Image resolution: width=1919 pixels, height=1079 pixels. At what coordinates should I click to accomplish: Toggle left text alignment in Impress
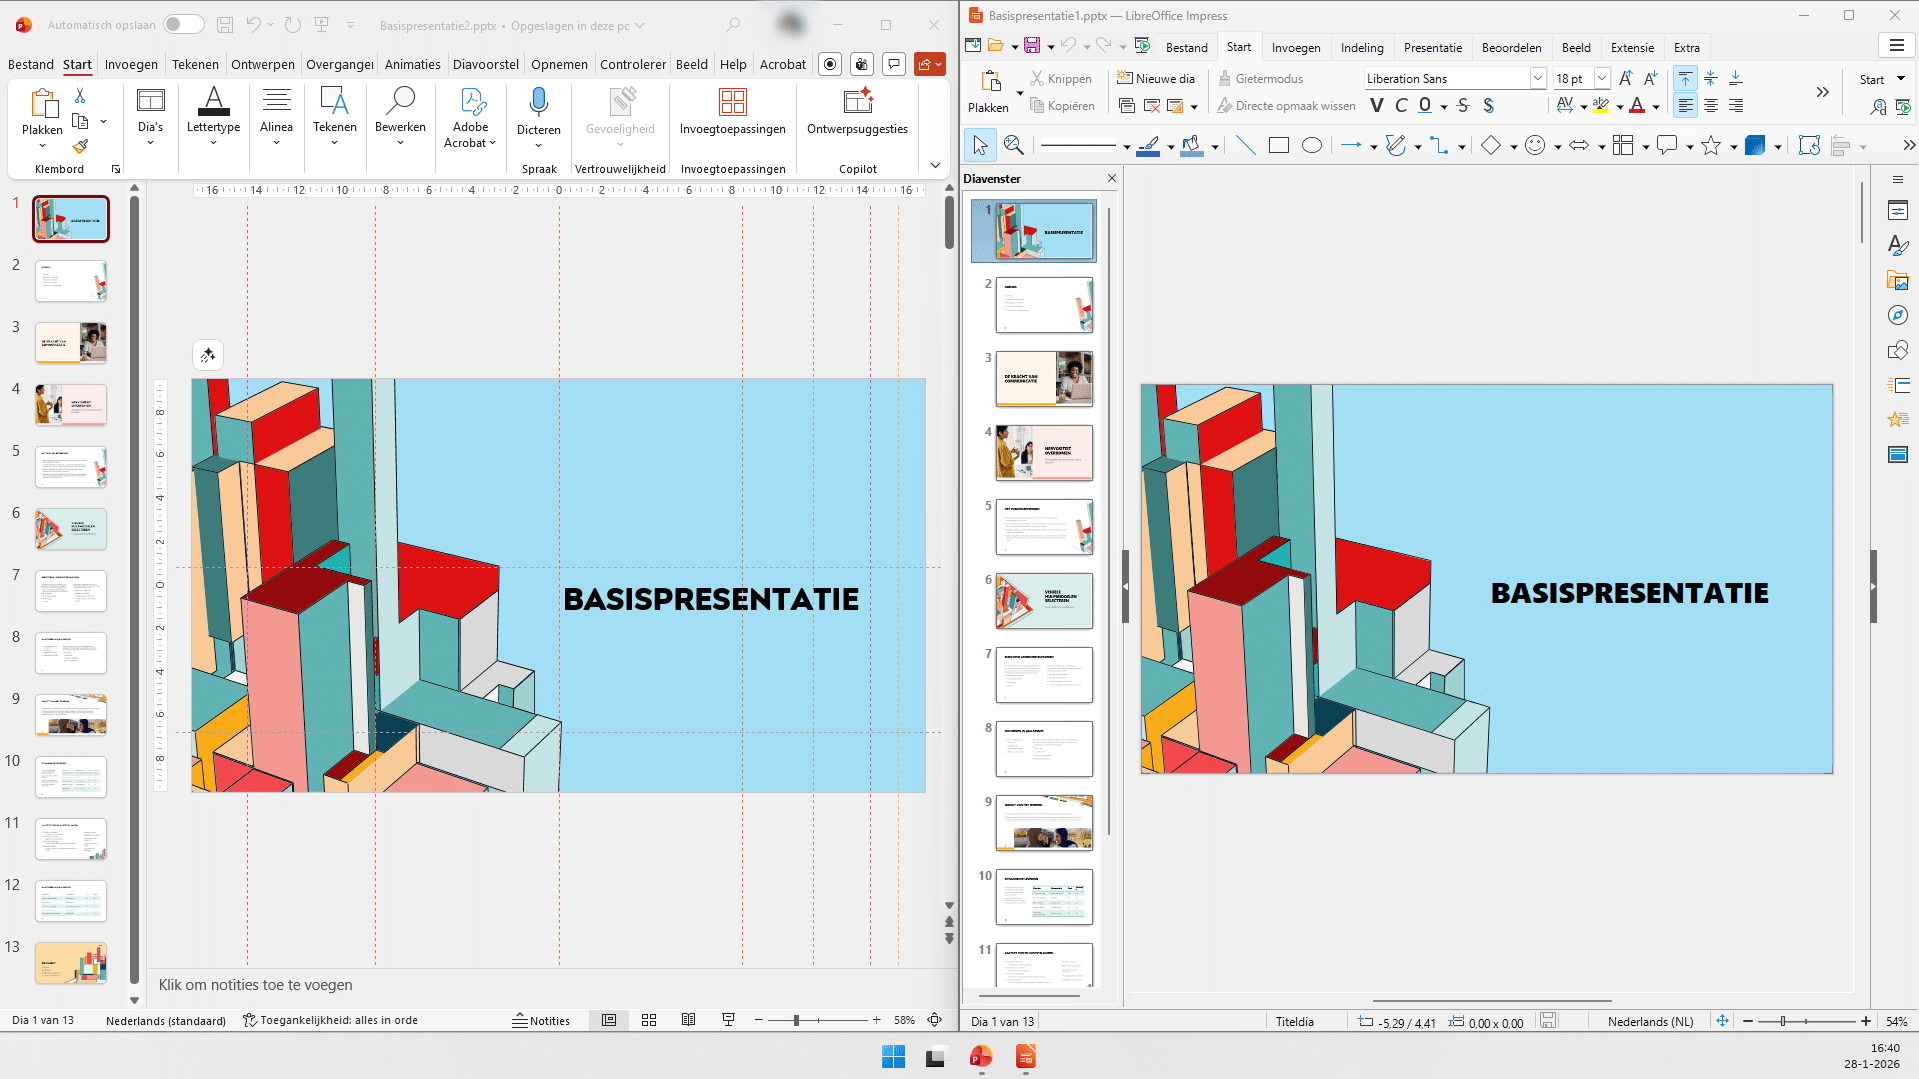click(x=1685, y=106)
